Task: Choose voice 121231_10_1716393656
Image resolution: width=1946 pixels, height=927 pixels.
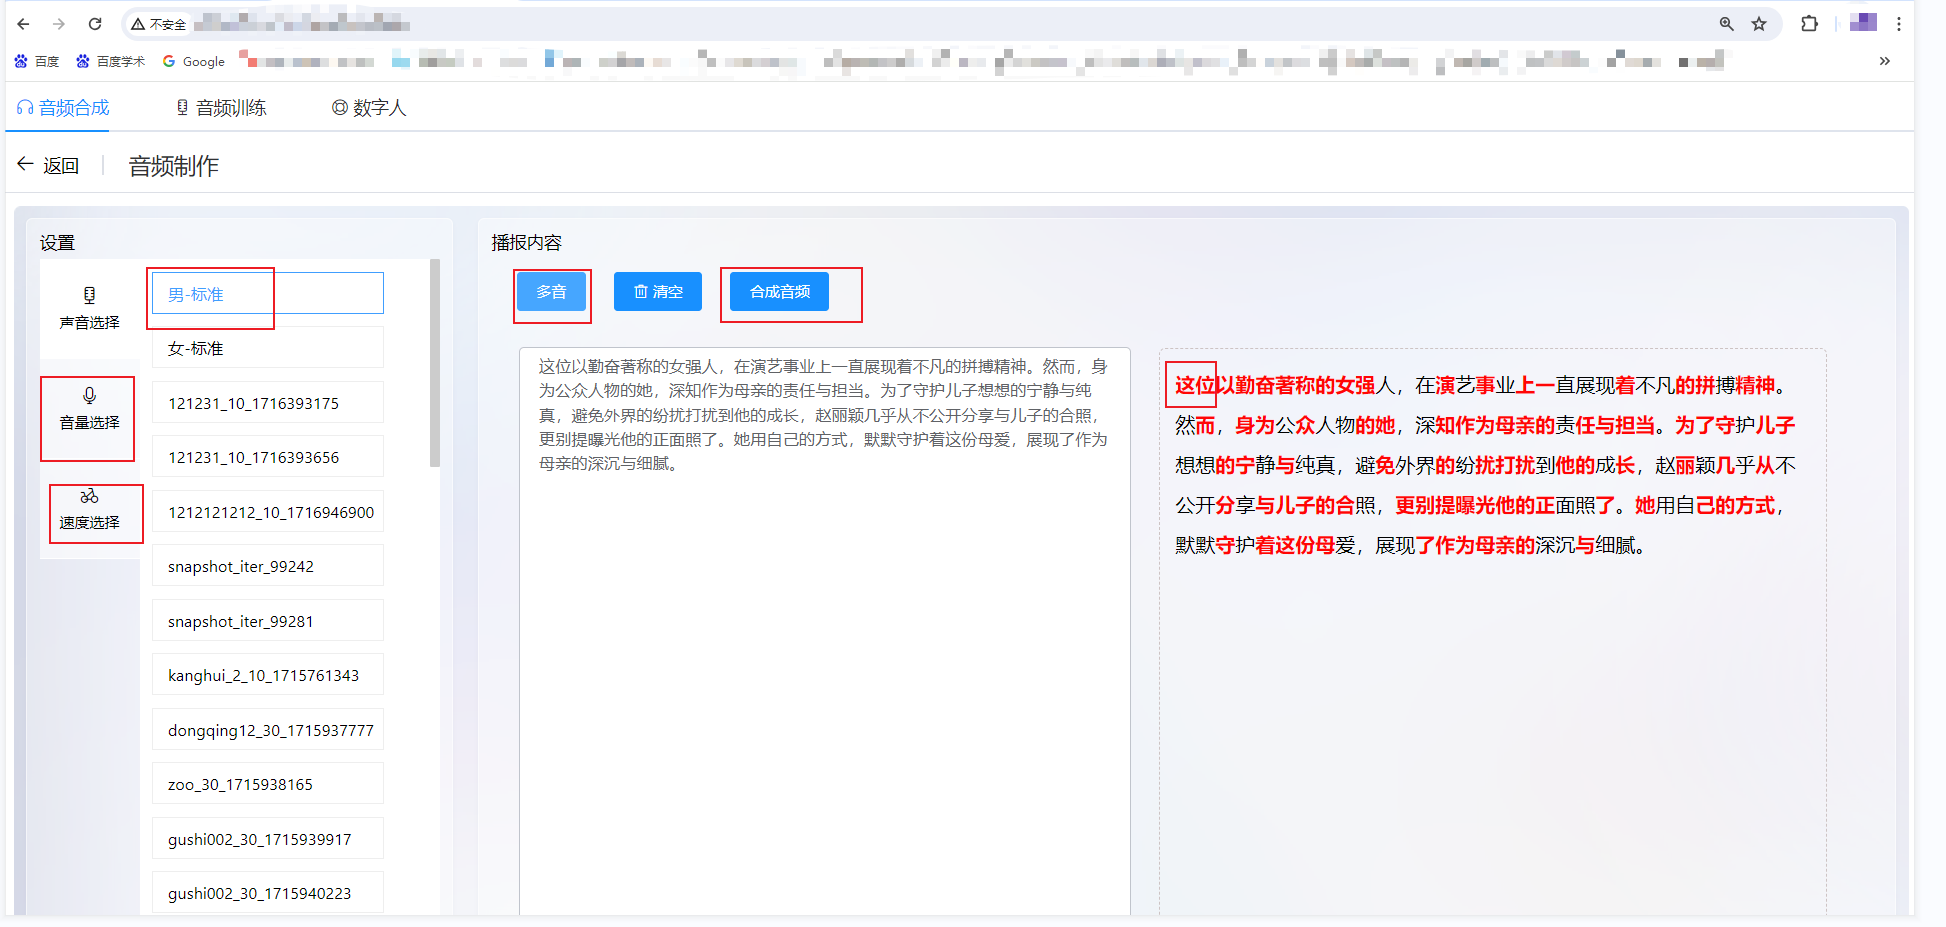Action: (268, 457)
